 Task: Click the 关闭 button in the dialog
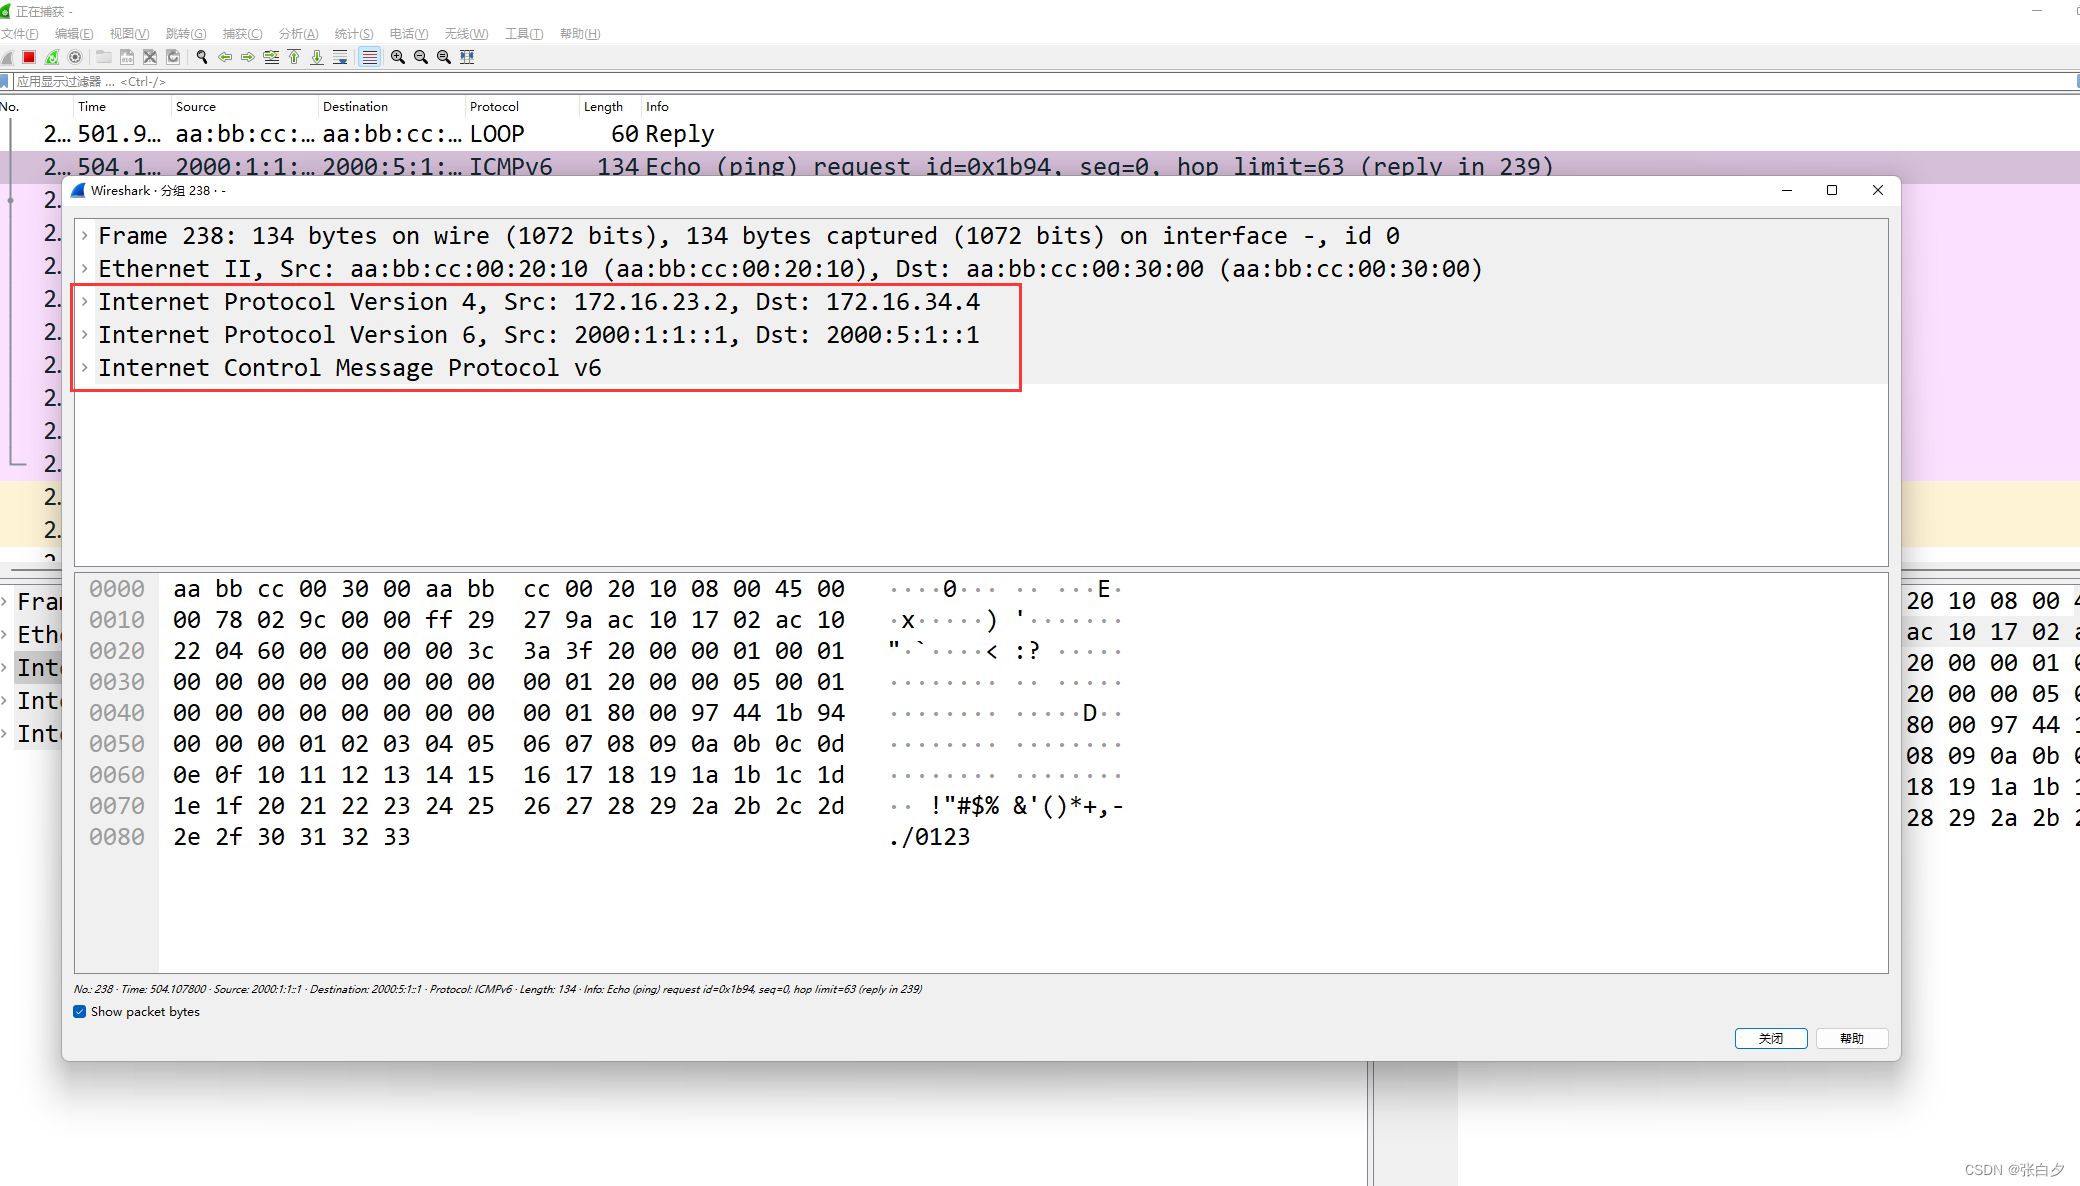[x=1770, y=1038]
